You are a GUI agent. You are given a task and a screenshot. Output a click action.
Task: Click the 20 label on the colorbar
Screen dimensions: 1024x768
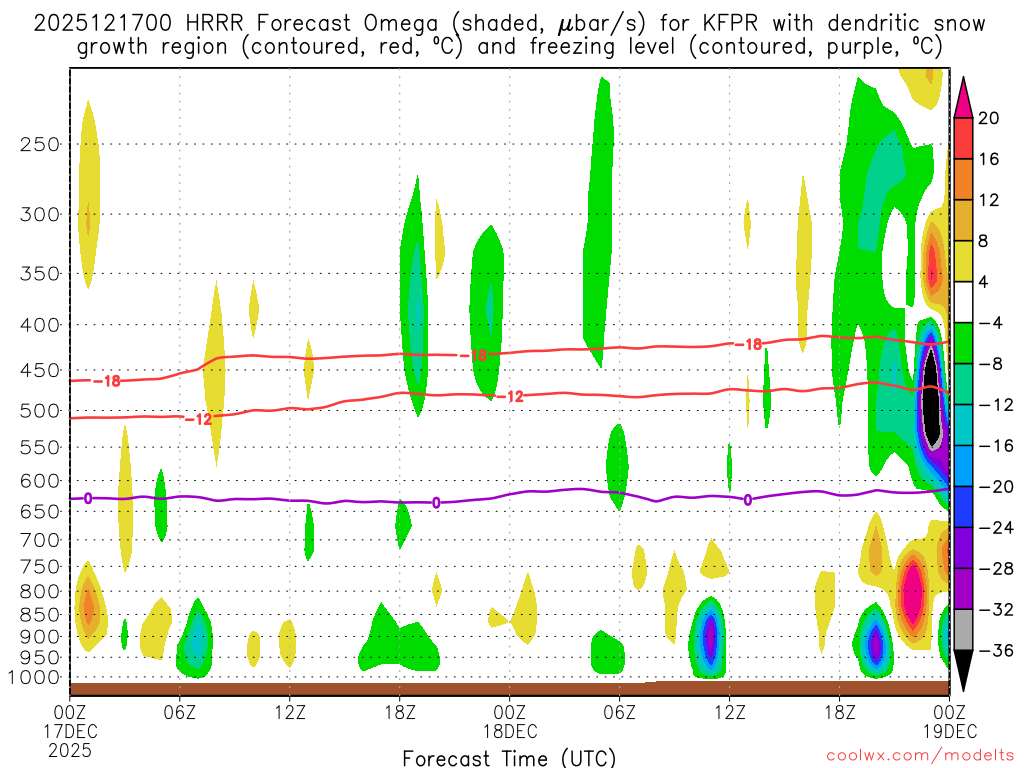989,118
